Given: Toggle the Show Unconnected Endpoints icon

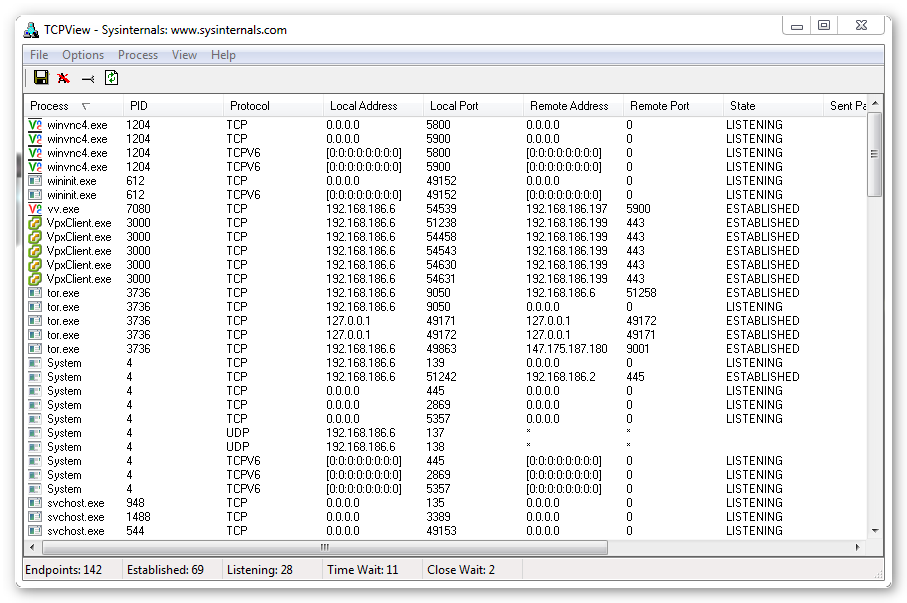Looking at the screenshot, I should tap(88, 79).
